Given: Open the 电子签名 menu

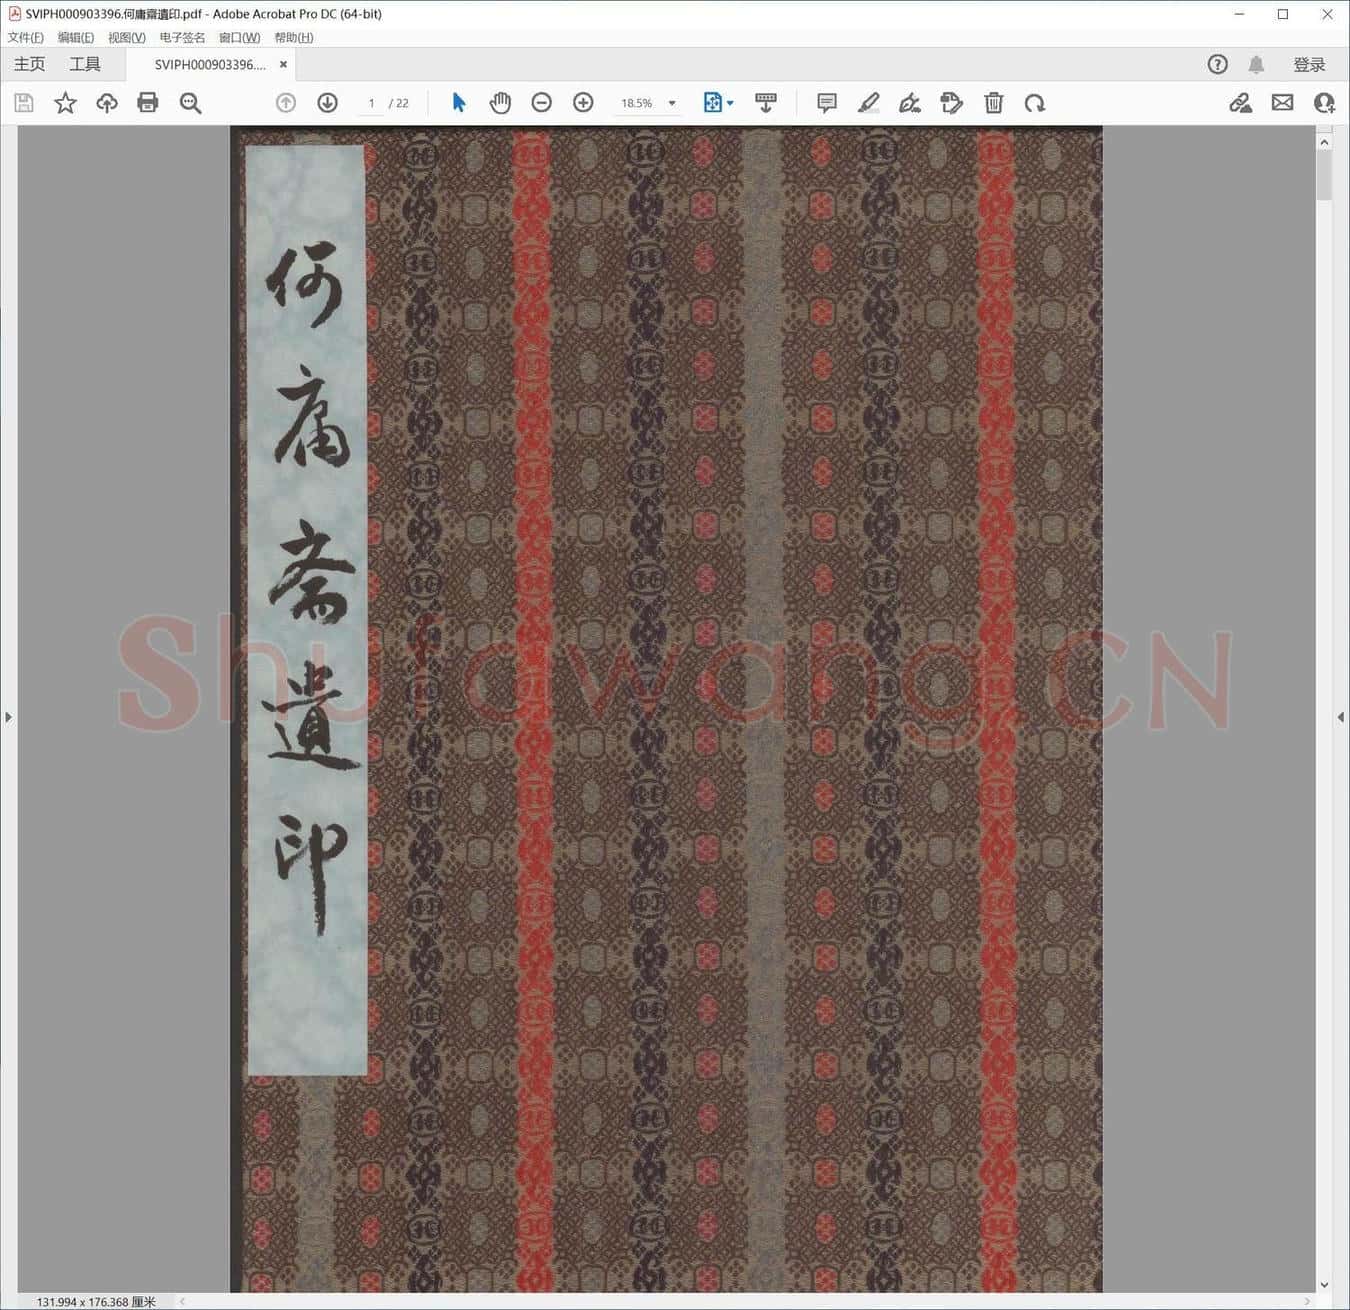Looking at the screenshot, I should [182, 38].
